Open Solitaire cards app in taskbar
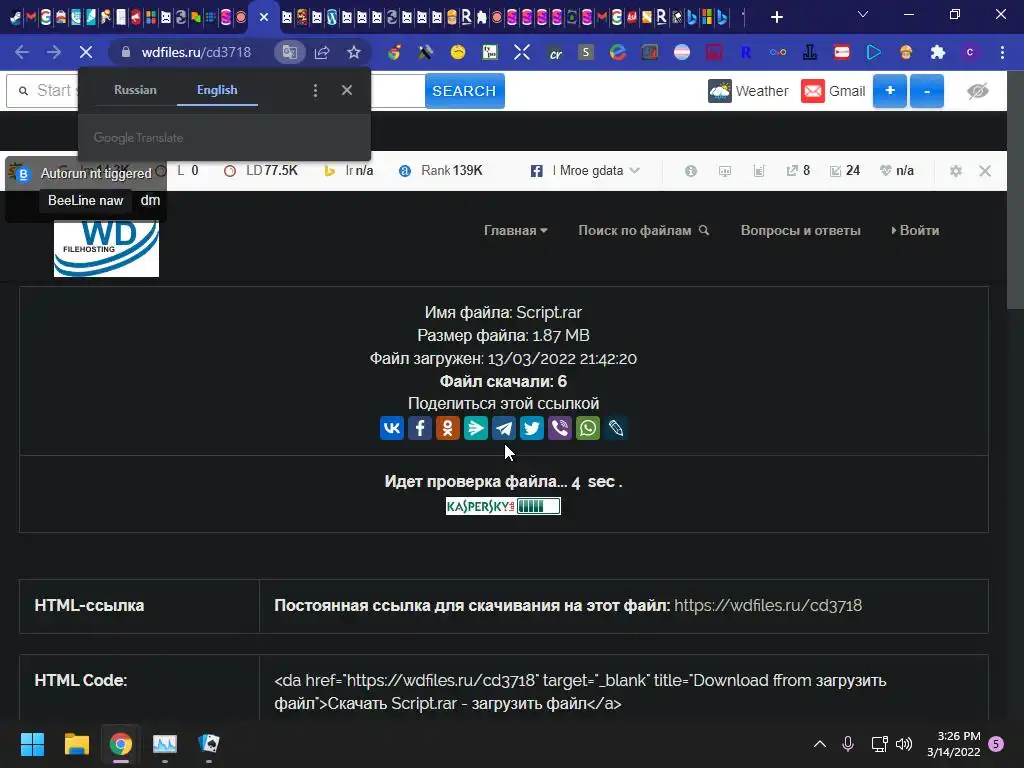This screenshot has height=768, width=1024. click(209, 744)
